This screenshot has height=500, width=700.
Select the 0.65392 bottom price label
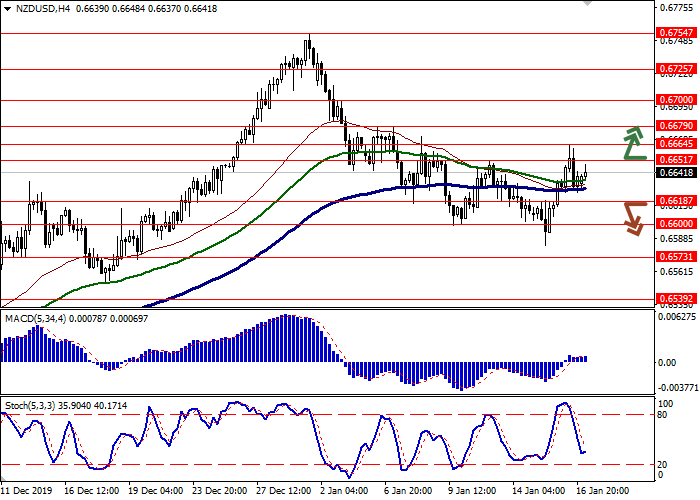[675, 299]
